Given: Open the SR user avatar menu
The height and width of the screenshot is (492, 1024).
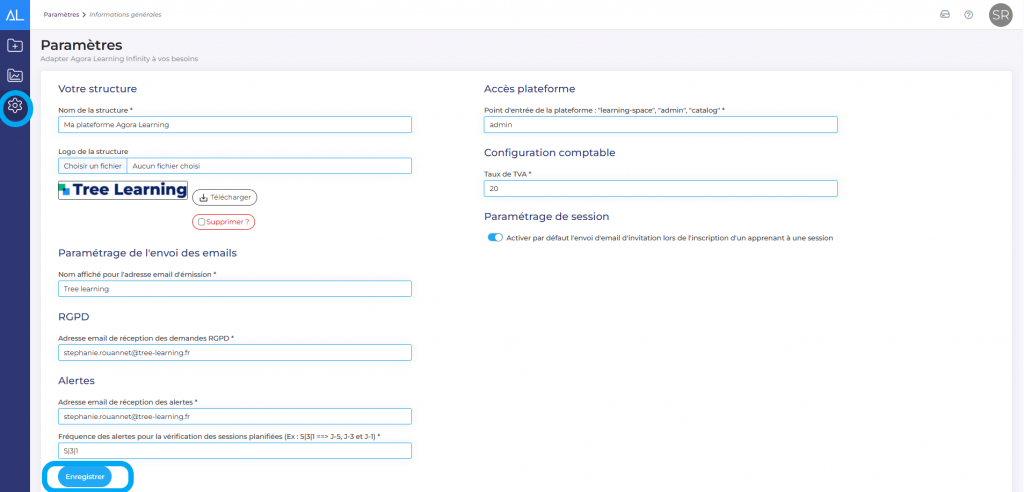Looking at the screenshot, I should click(1000, 14).
